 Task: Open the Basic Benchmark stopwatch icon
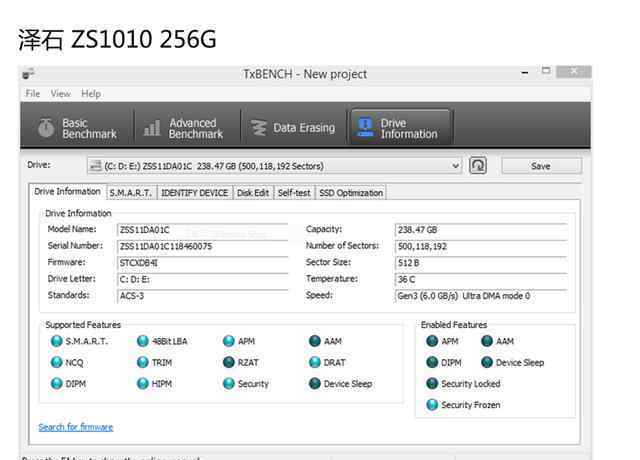pyautogui.click(x=46, y=128)
